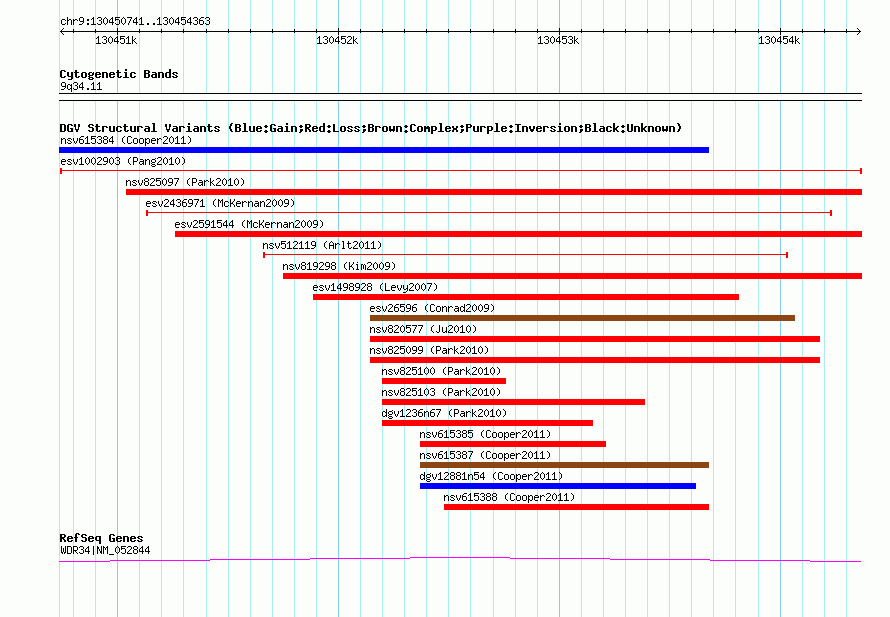Select the brown nsv615387 complex bar
The height and width of the screenshot is (617, 890).
(x=564, y=465)
